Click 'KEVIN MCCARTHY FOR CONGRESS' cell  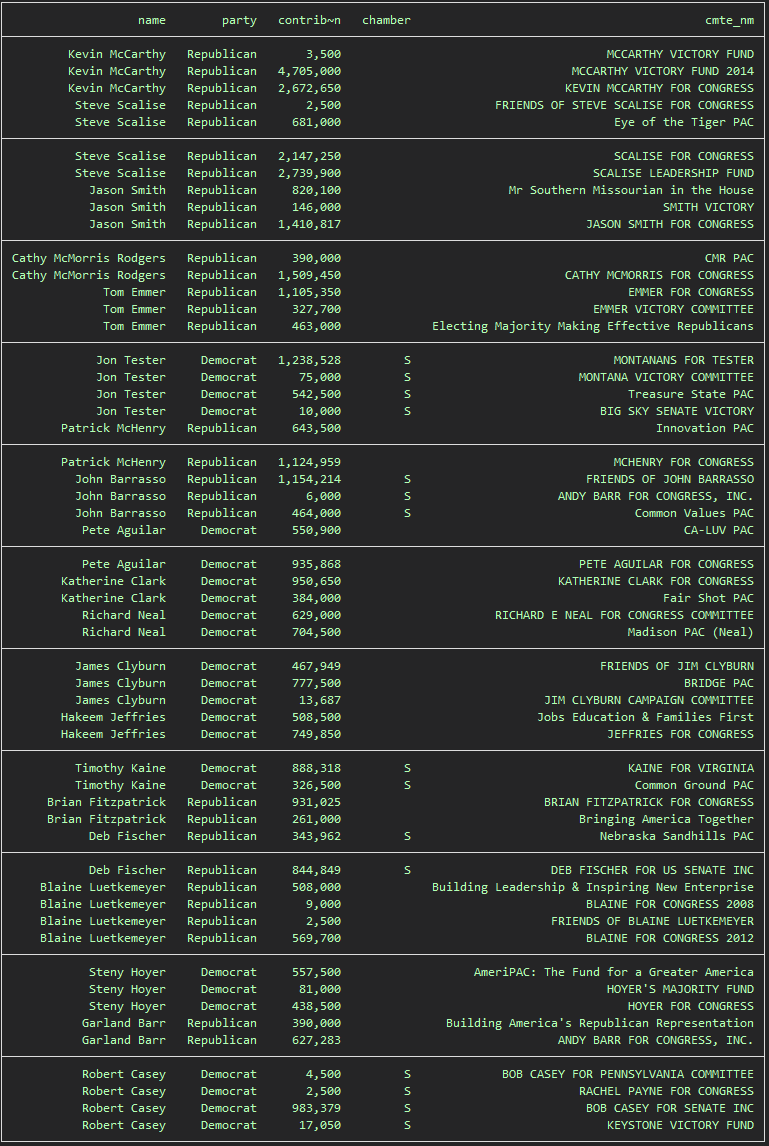(659, 88)
